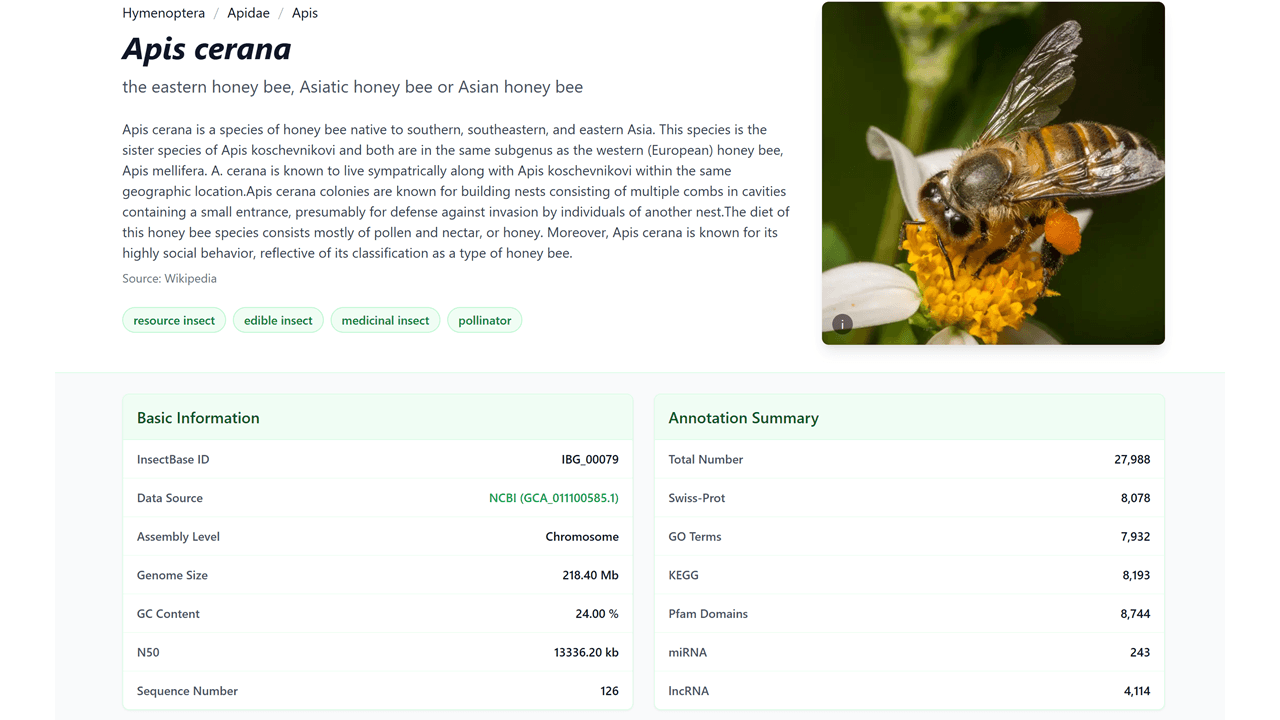Viewport: 1280px width, 720px height.
Task: Click the Annotation Summary panel header
Action: pyautogui.click(x=743, y=418)
